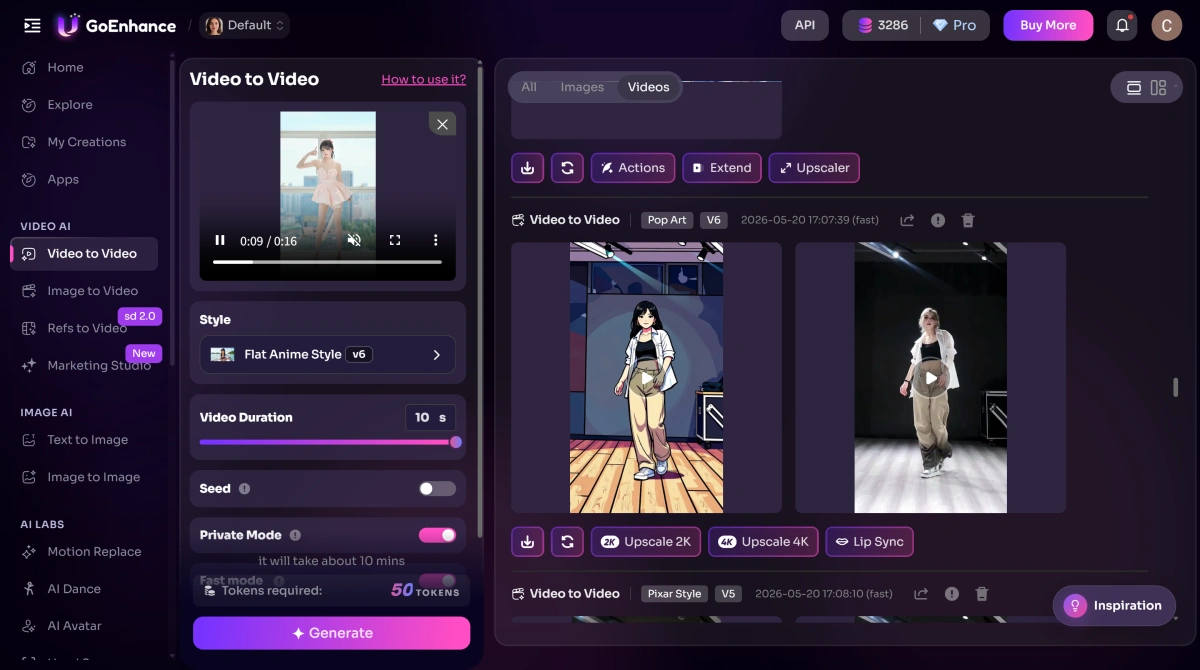Unmute the preview video
This screenshot has height=670, width=1200.
click(354, 241)
